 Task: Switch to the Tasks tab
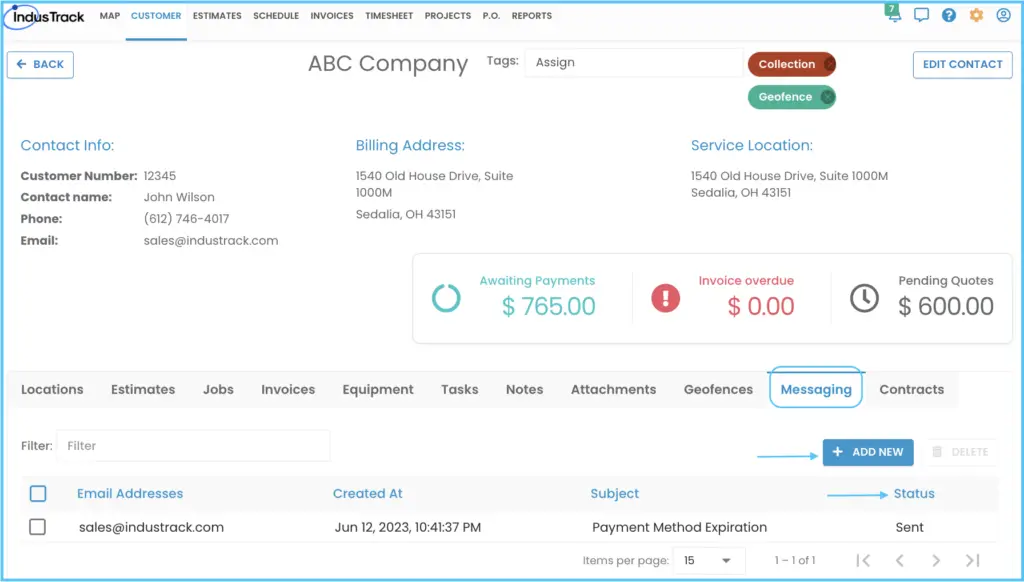[x=460, y=389]
